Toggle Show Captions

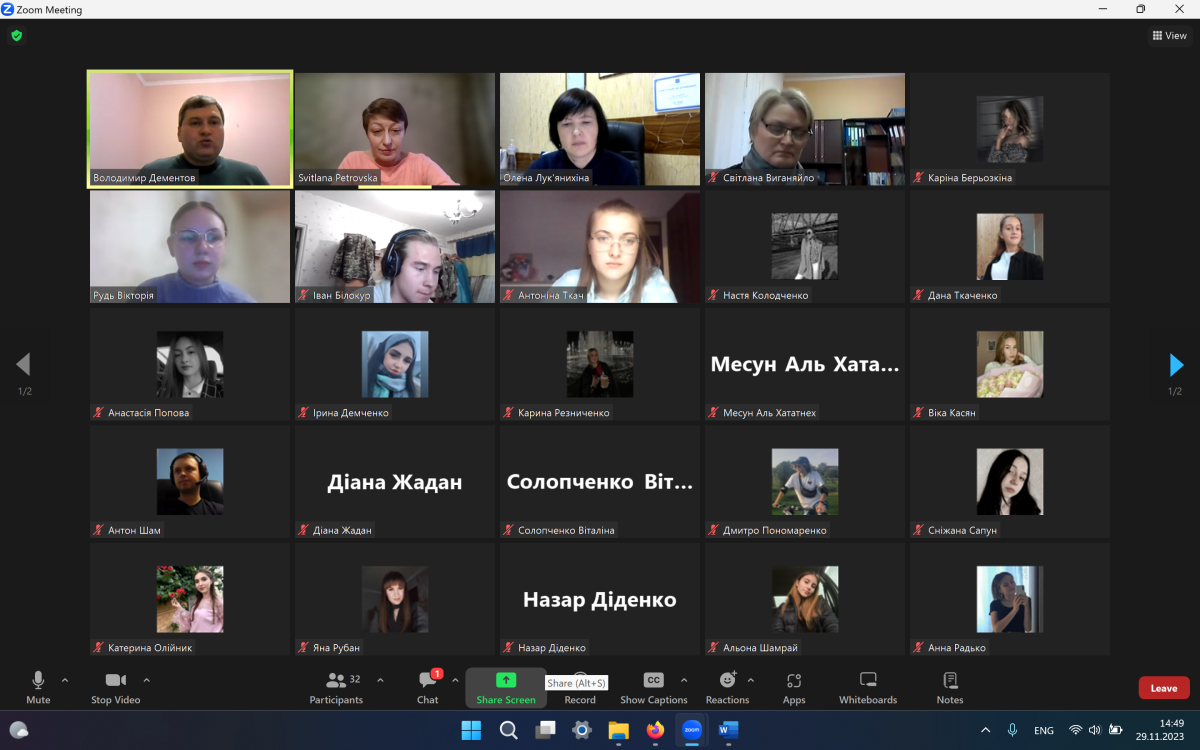click(x=654, y=687)
